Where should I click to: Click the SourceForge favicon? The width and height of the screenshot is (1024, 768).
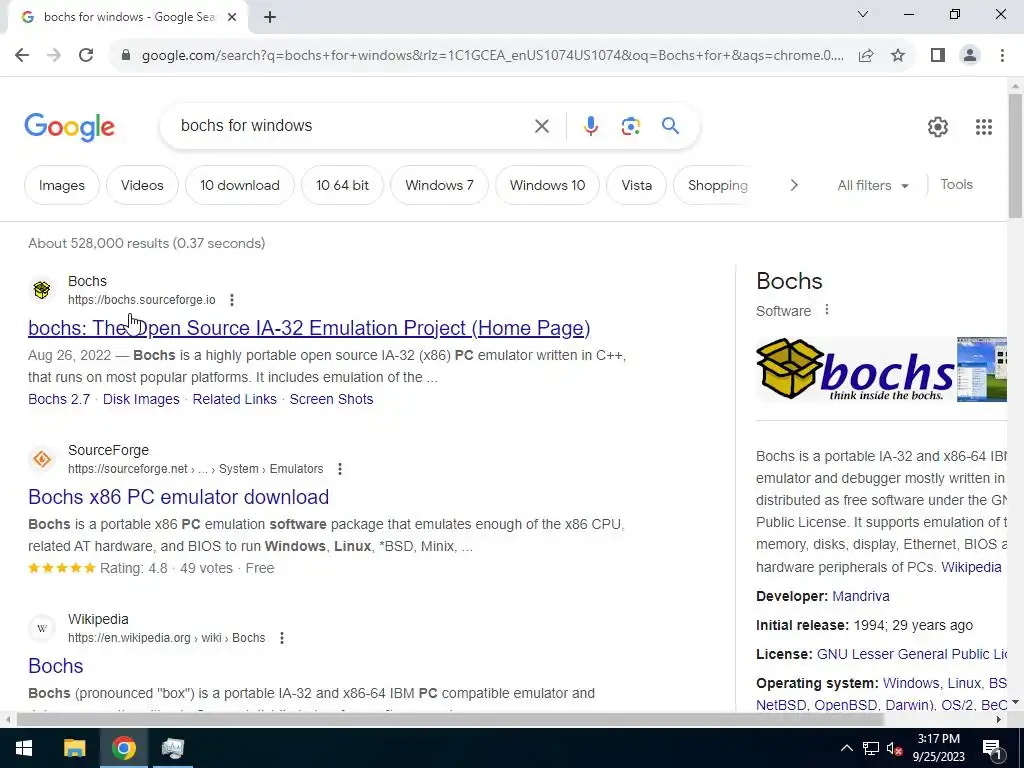(x=42, y=459)
